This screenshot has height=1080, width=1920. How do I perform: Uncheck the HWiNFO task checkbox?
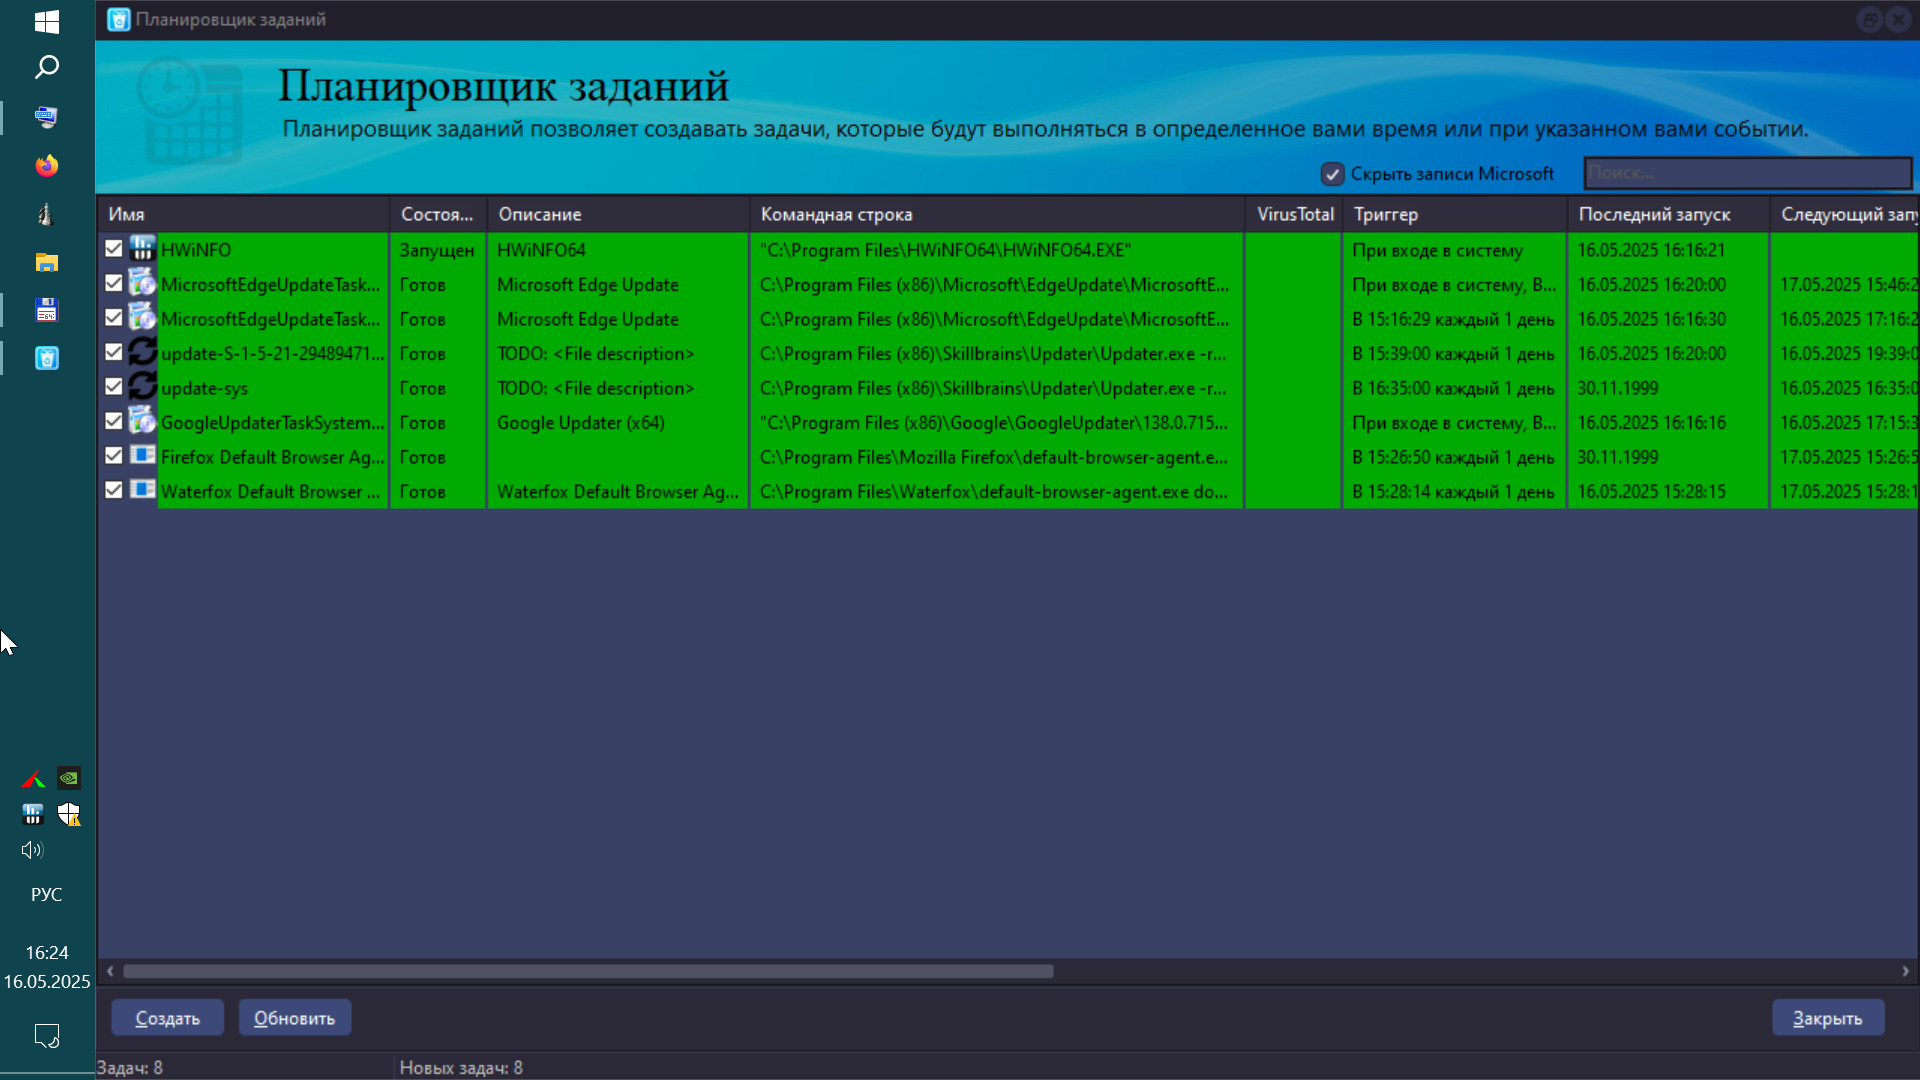[113, 249]
